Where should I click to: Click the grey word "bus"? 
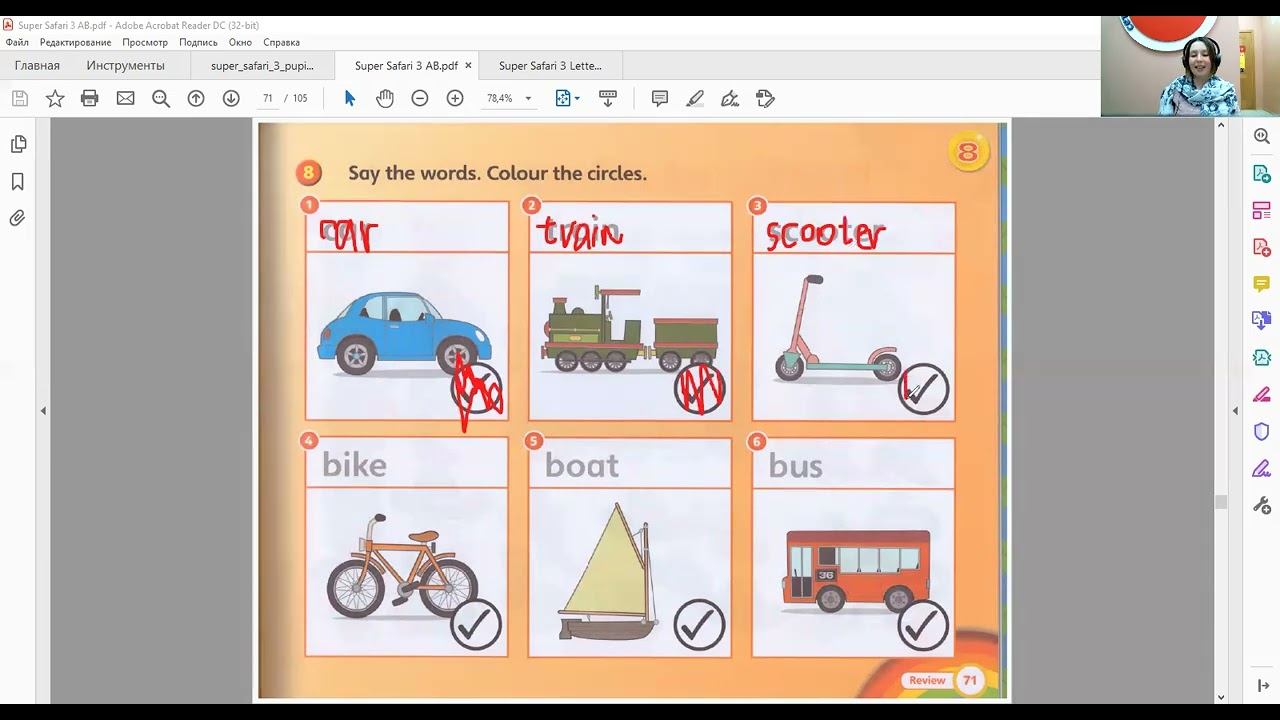796,466
